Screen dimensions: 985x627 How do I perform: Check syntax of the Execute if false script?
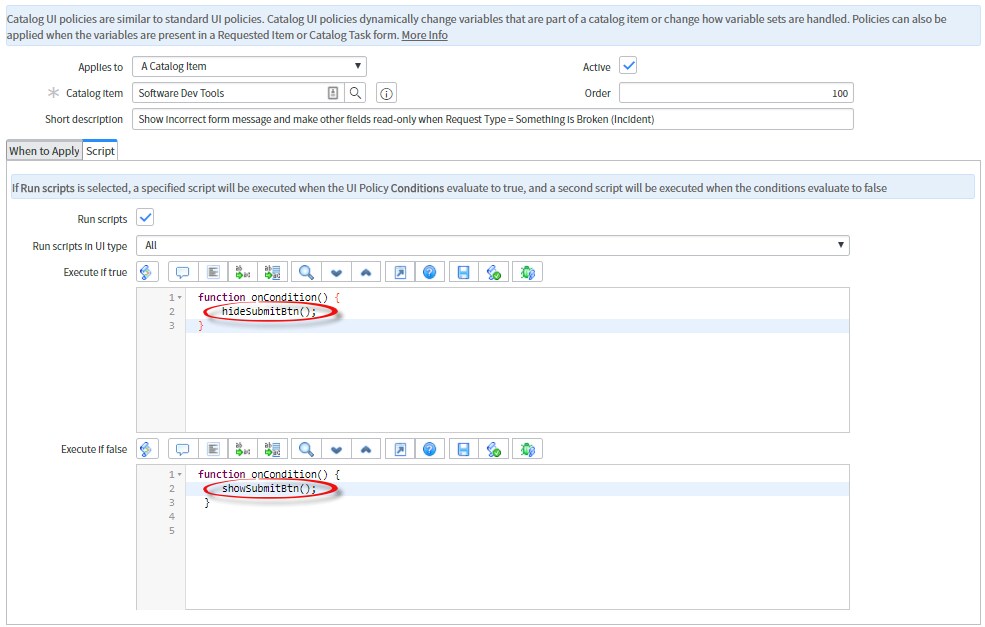(x=494, y=449)
